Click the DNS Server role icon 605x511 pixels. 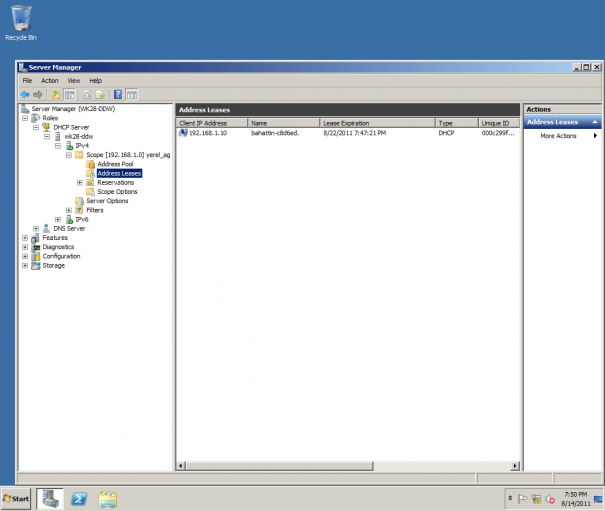[x=46, y=228]
